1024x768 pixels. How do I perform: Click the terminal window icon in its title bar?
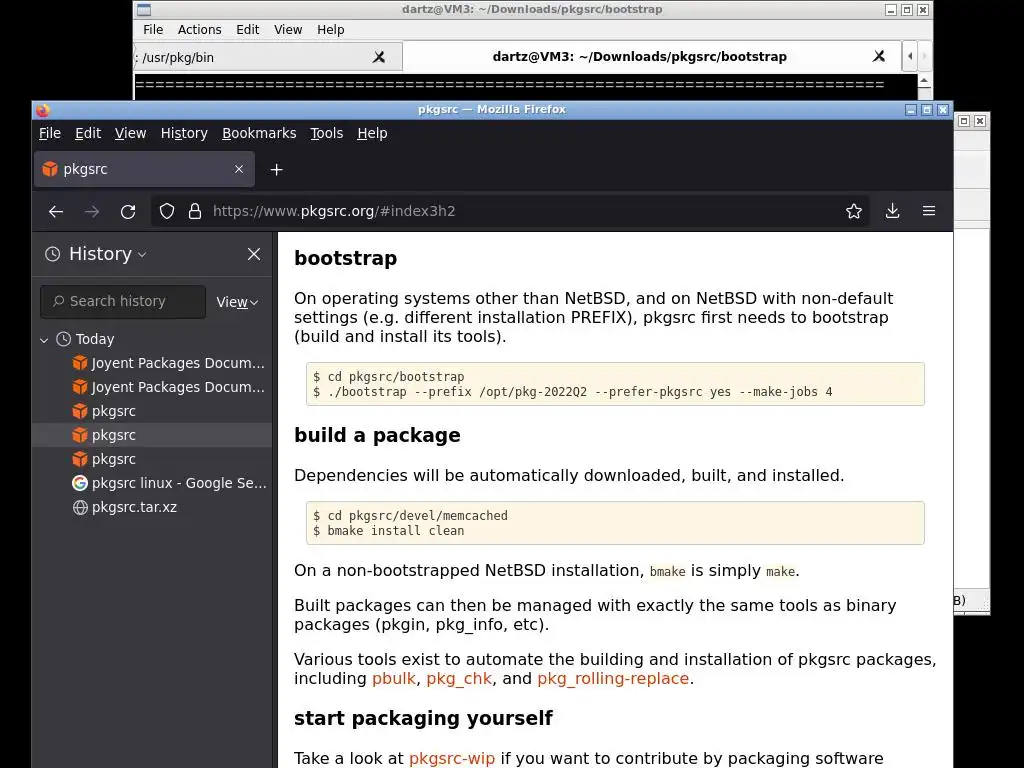point(144,10)
